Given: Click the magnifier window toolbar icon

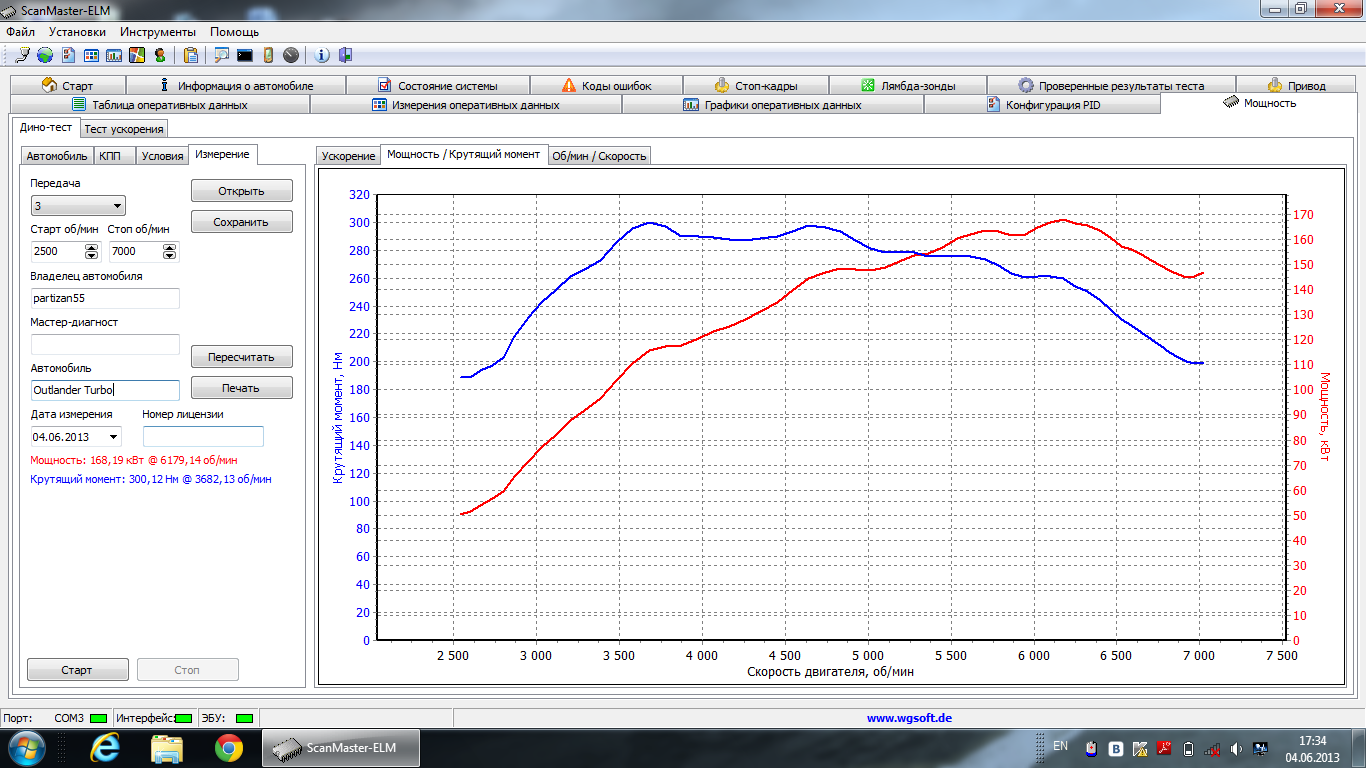Looking at the screenshot, I should click(221, 55).
